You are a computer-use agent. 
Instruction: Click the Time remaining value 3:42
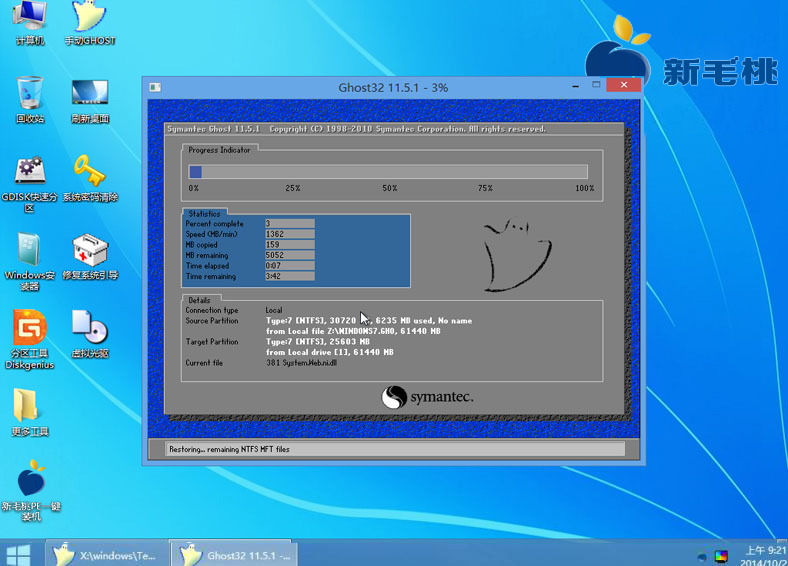[x=290, y=276]
